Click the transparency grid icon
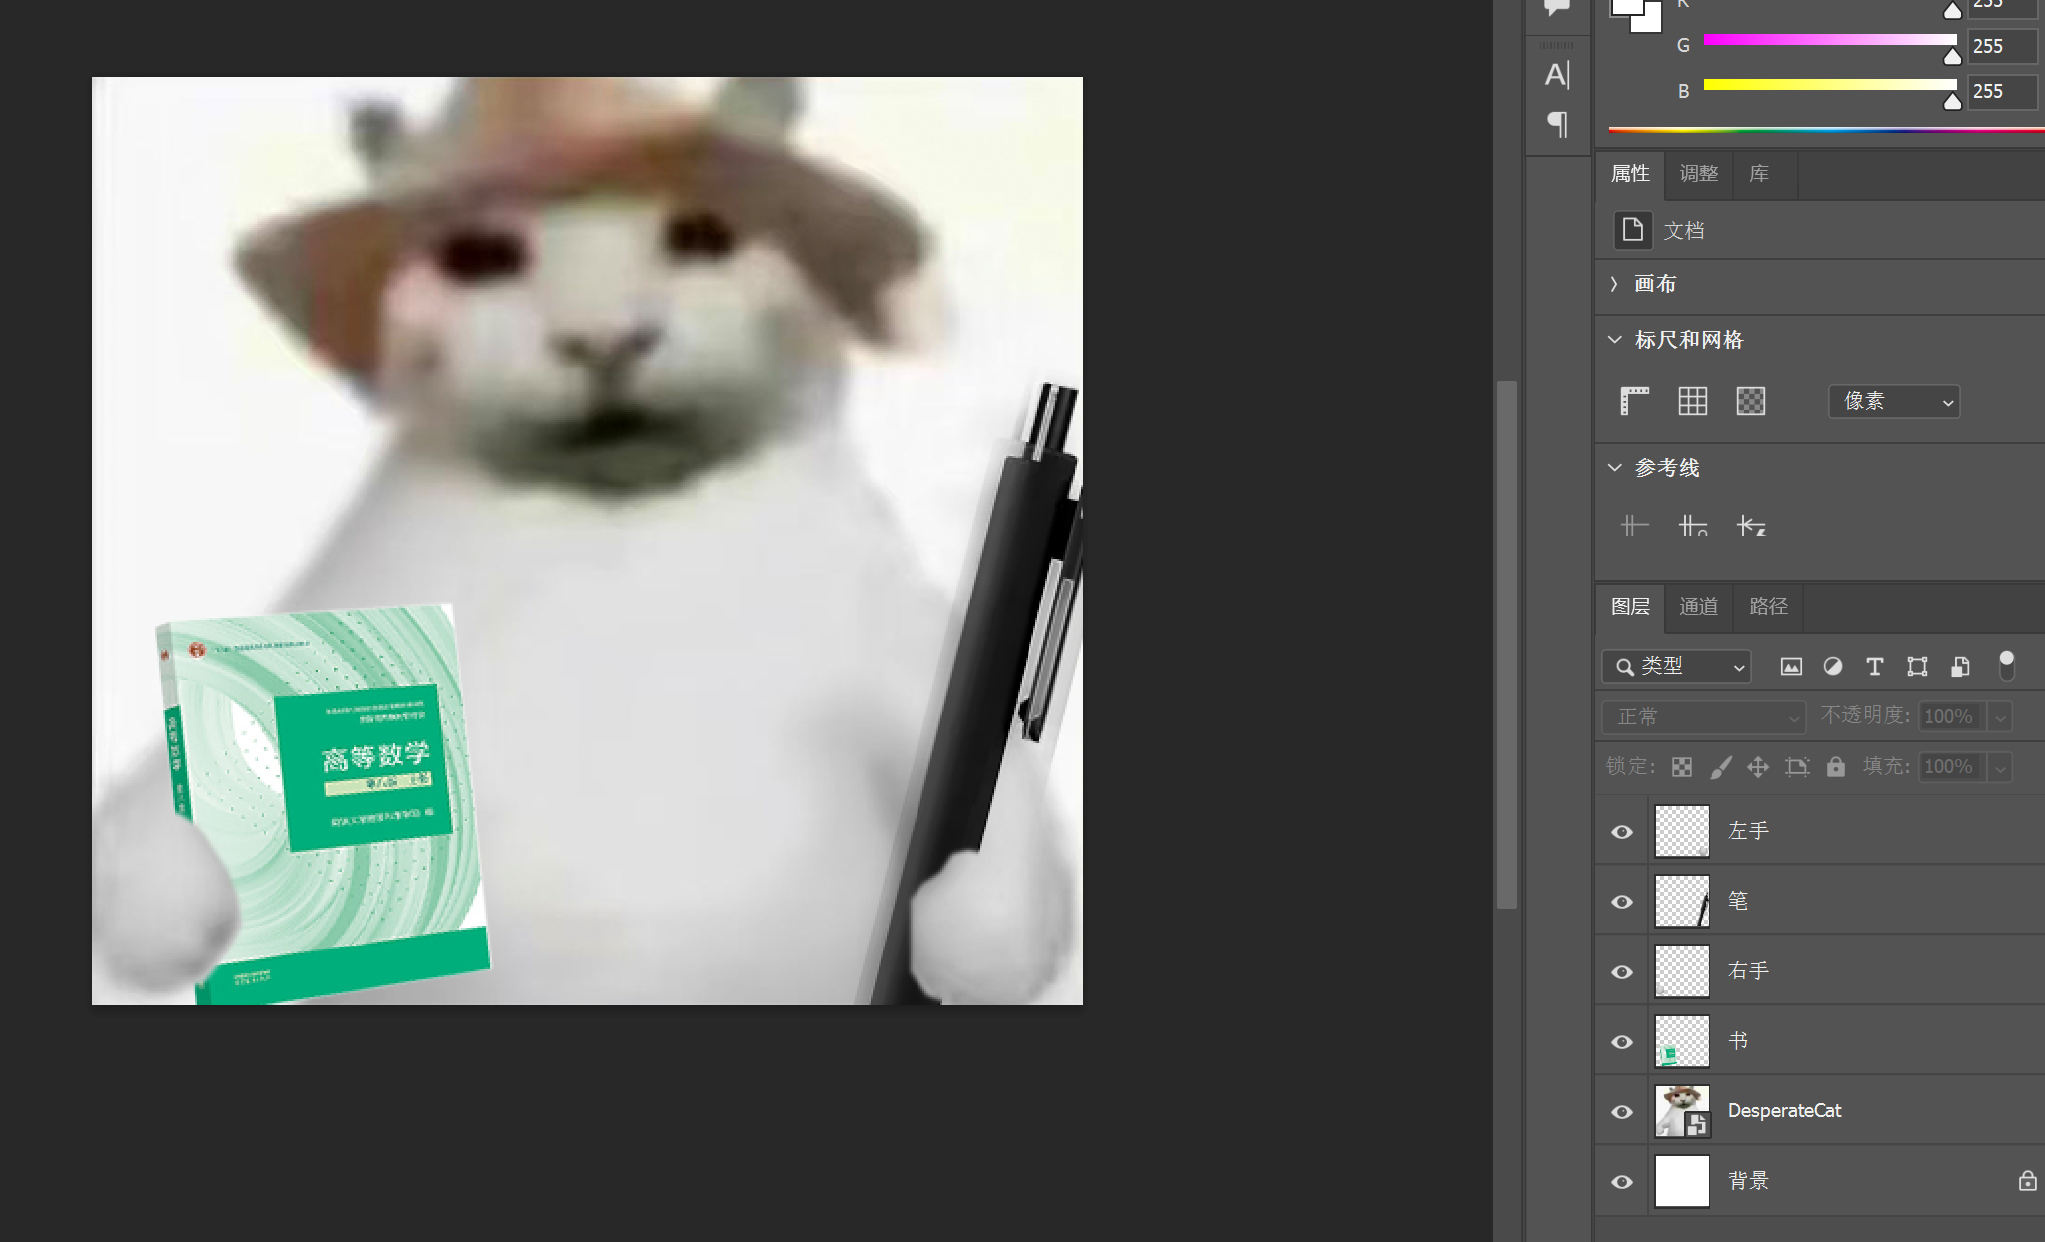Screen dimensions: 2045x1242 click(1750, 401)
